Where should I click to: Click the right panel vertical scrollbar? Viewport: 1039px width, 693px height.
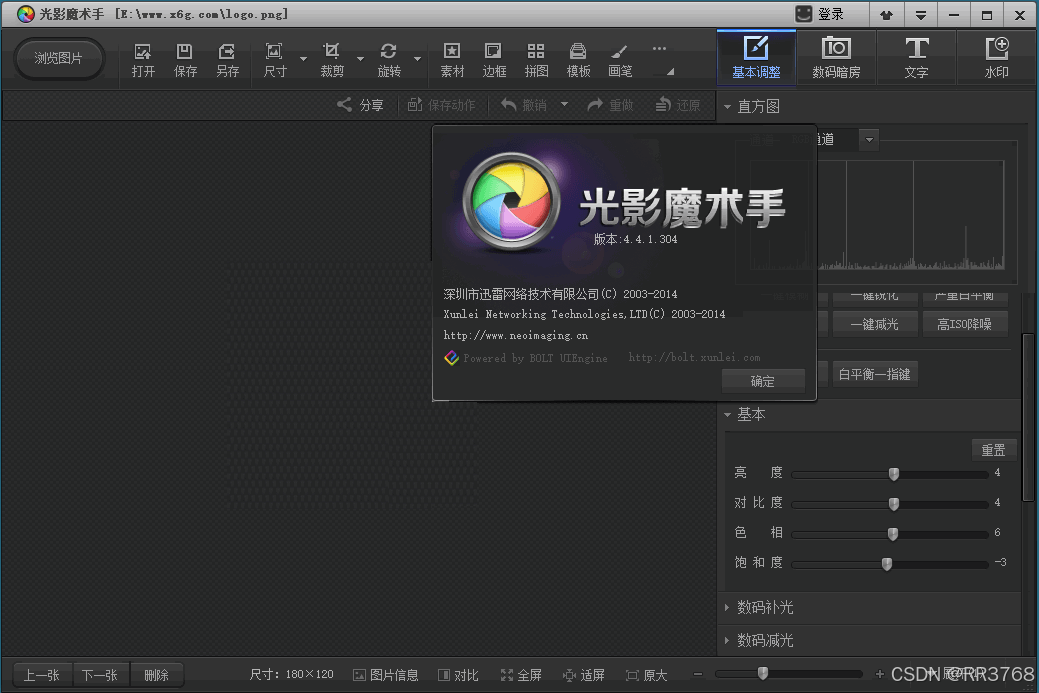pos(1028,417)
